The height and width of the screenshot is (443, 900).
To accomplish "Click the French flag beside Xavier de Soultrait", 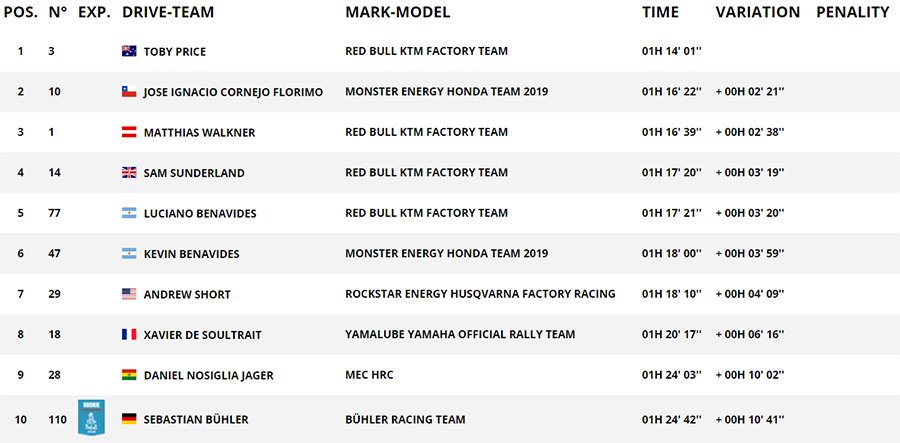I will [128, 334].
